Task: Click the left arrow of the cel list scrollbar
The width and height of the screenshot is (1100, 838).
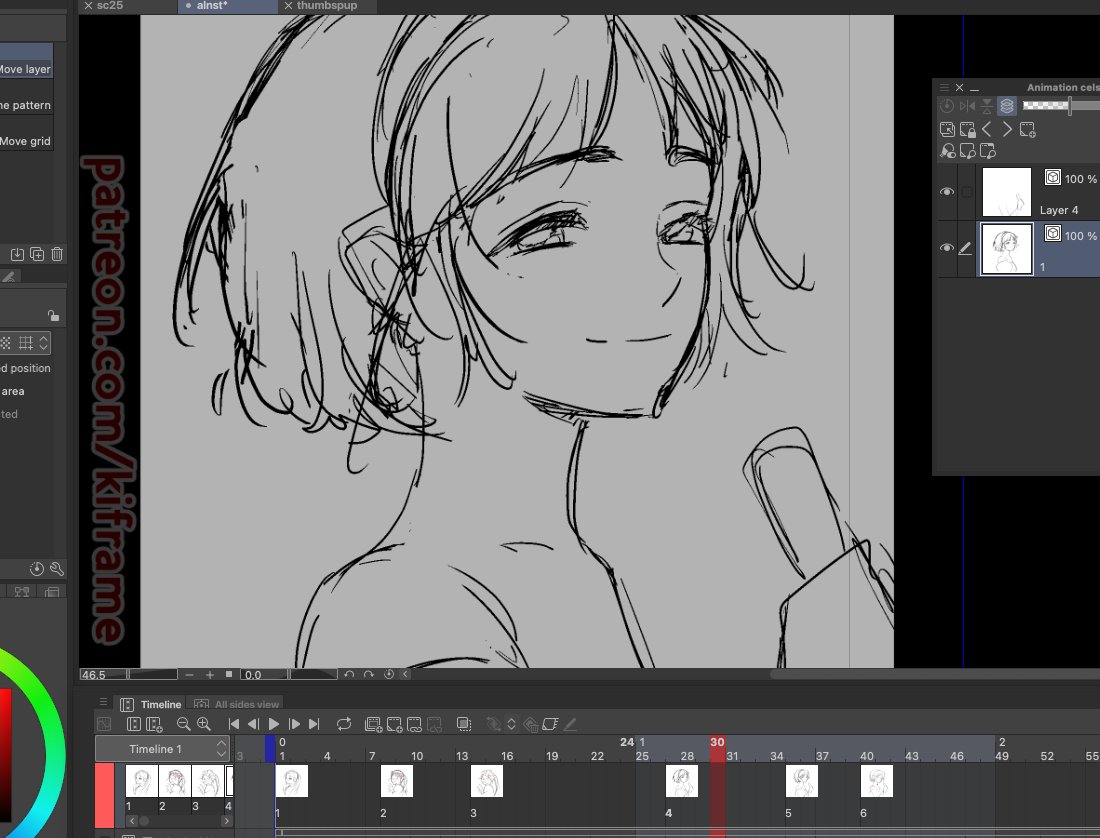Action: click(132, 820)
